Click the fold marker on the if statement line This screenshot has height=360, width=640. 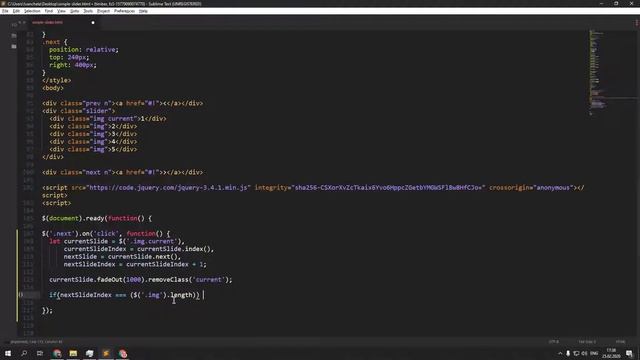pyautogui.click(x=21, y=295)
